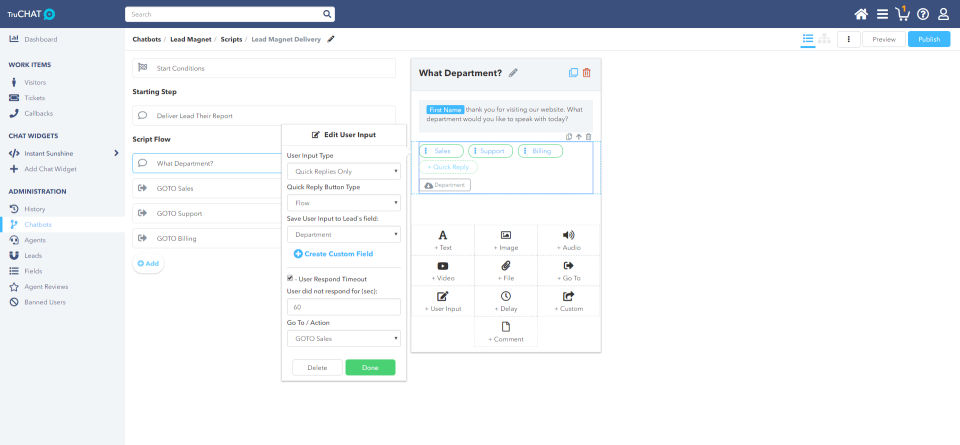This screenshot has width=960, height=445.
Task: Open Start Conditions row
Action: pos(264,68)
